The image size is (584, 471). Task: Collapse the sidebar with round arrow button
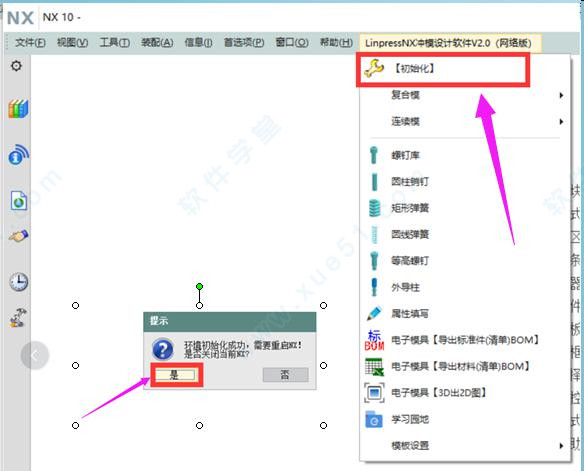pyautogui.click(x=35, y=356)
